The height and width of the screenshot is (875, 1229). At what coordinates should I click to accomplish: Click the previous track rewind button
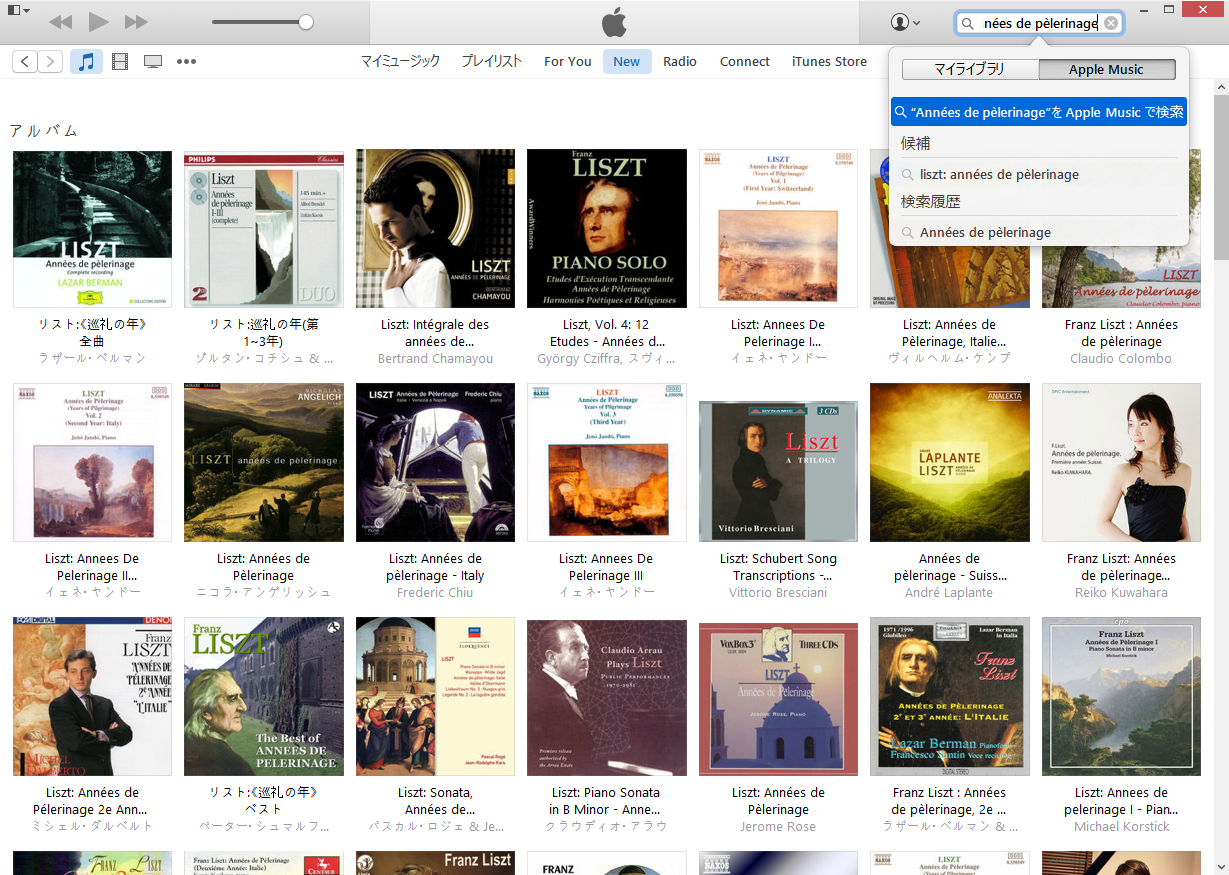pos(60,21)
